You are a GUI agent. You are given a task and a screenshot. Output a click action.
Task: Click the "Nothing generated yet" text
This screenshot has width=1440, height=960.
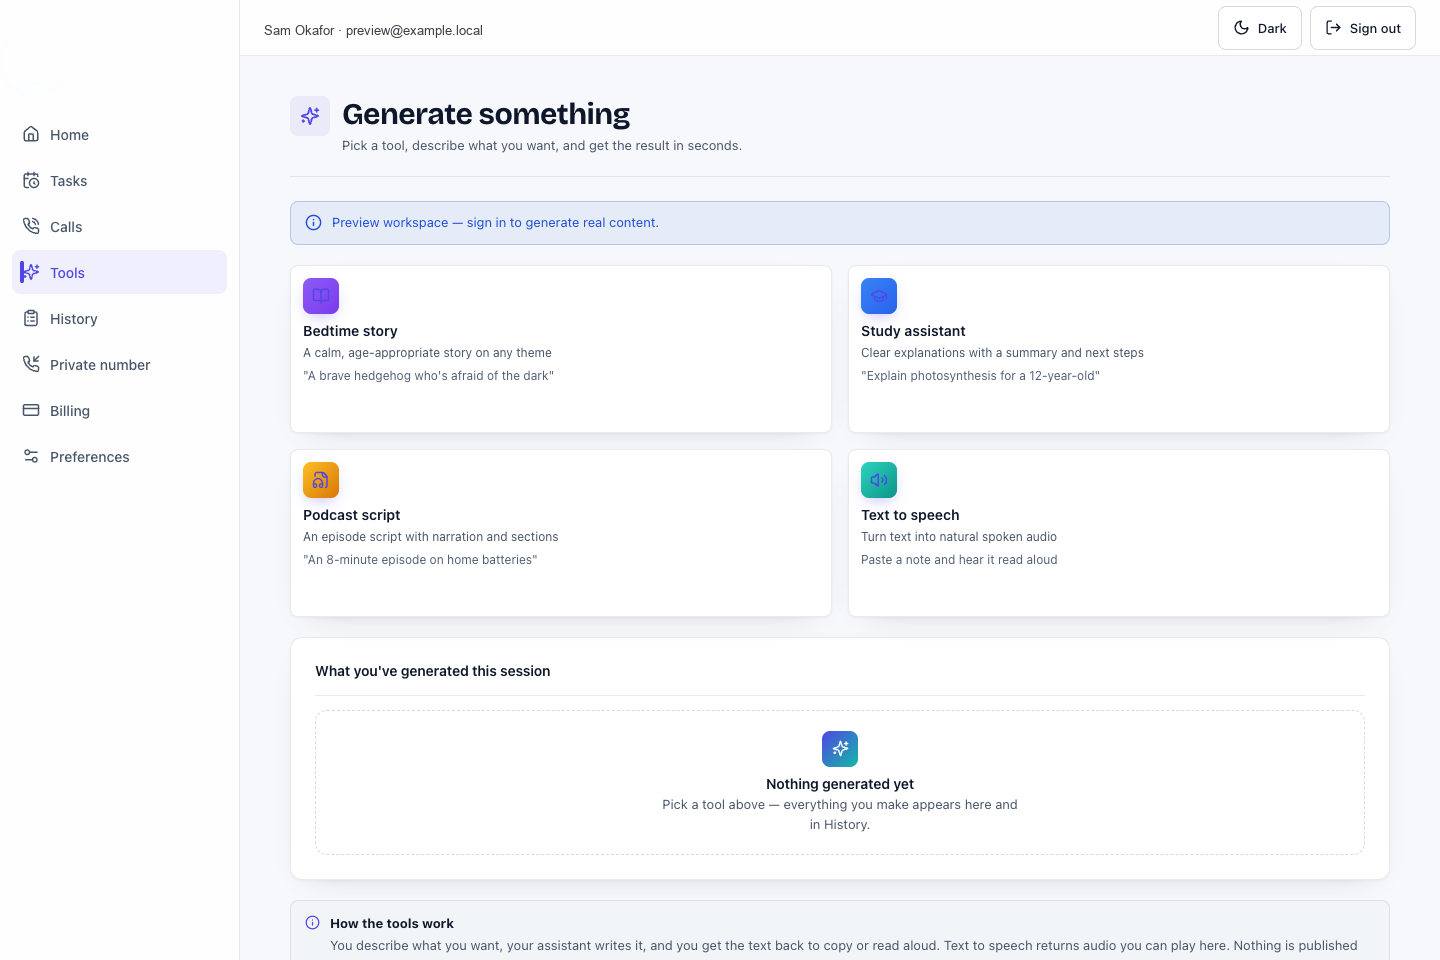point(840,784)
